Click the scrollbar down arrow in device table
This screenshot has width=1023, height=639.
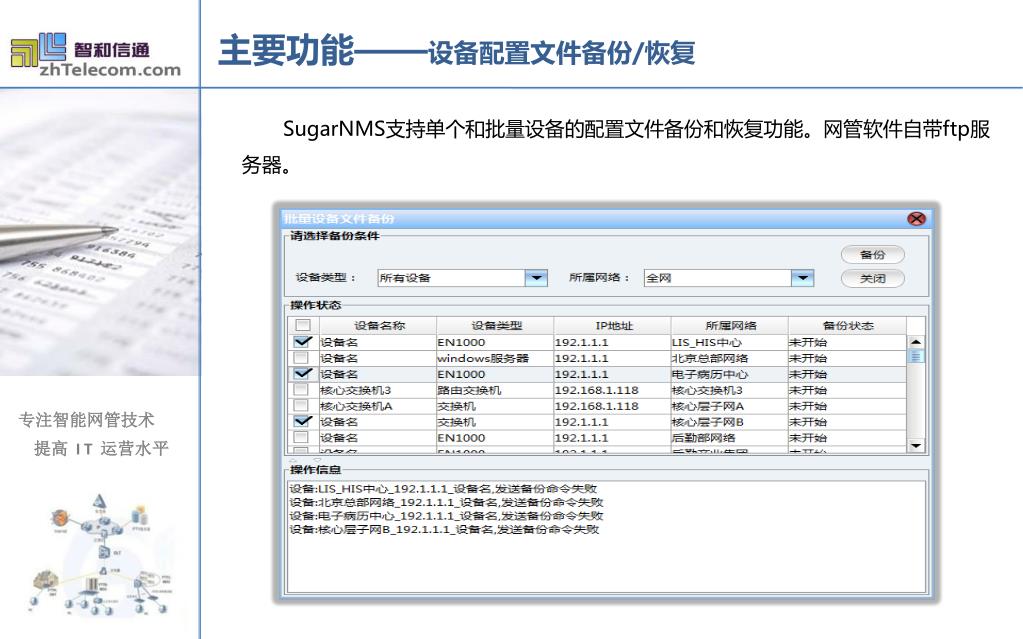[915, 445]
